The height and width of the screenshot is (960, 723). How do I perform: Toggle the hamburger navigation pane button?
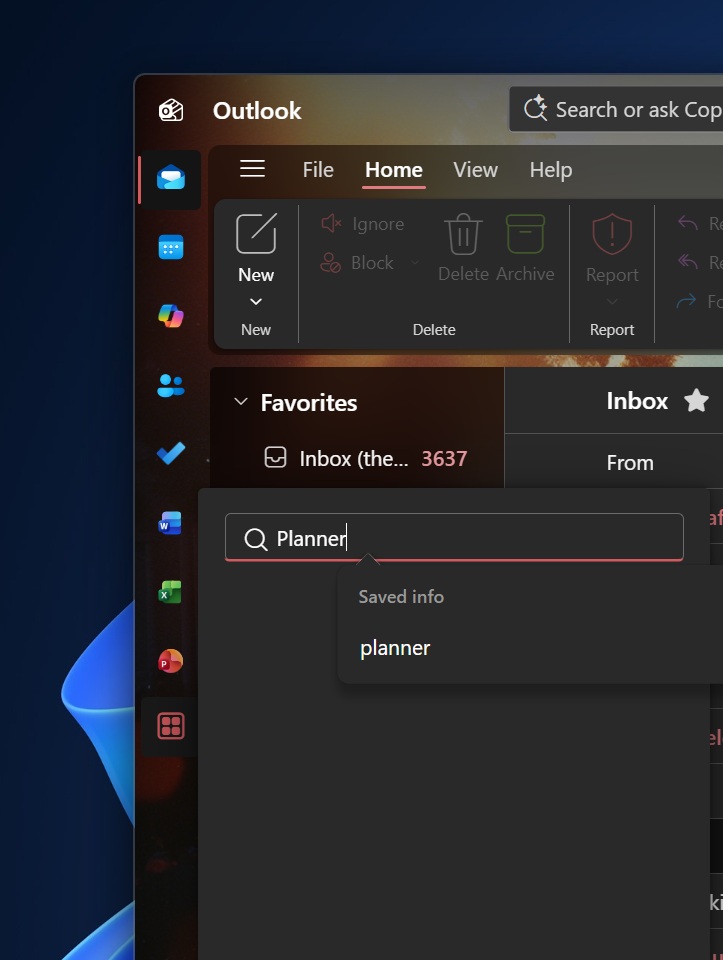252,168
